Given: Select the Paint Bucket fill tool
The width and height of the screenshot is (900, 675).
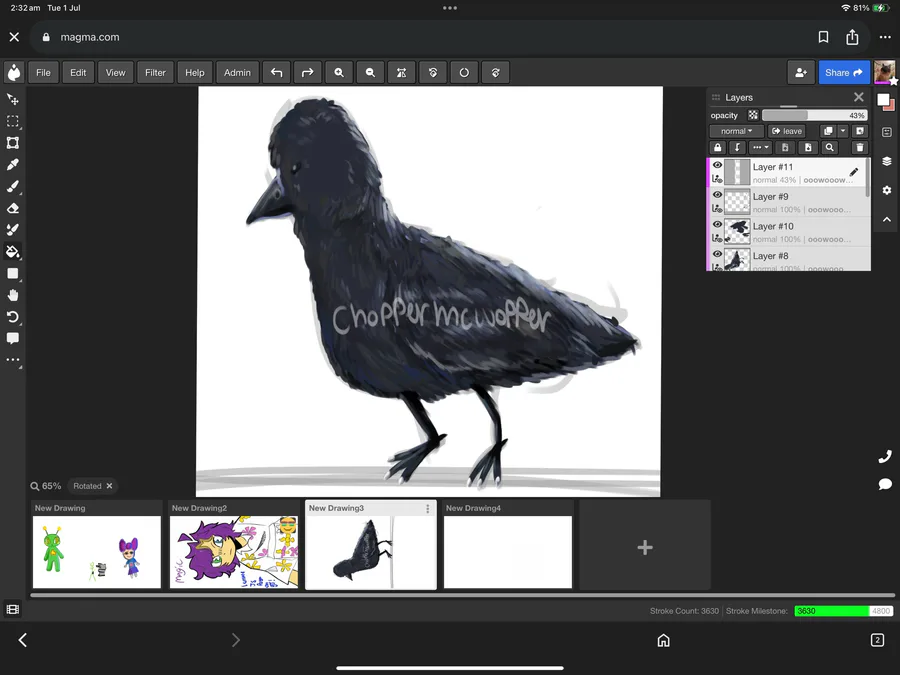Looking at the screenshot, I should coord(13,251).
